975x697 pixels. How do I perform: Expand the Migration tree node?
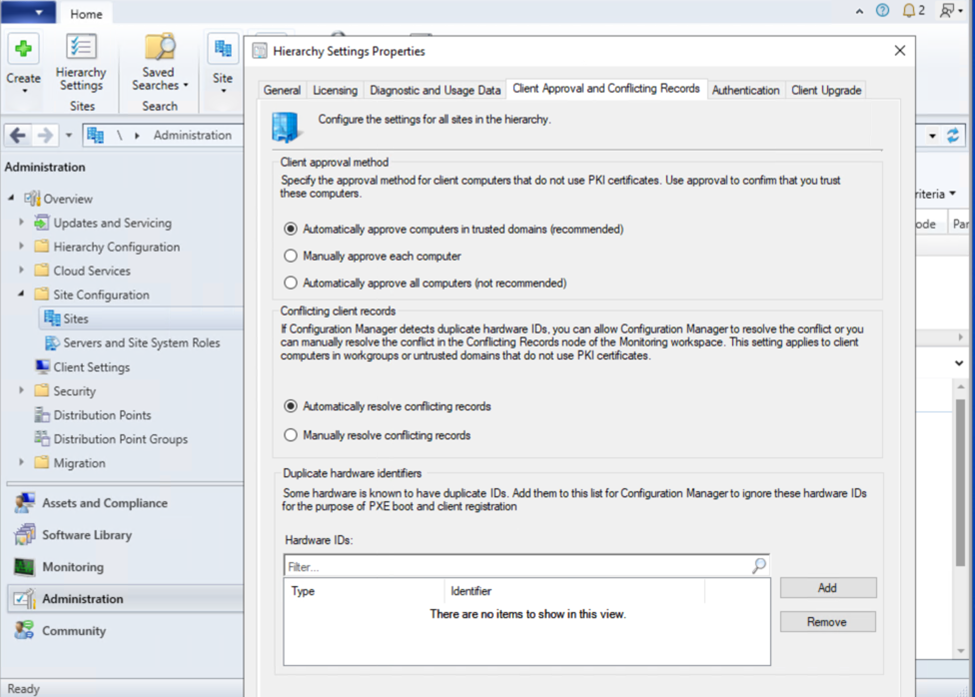(x=21, y=462)
